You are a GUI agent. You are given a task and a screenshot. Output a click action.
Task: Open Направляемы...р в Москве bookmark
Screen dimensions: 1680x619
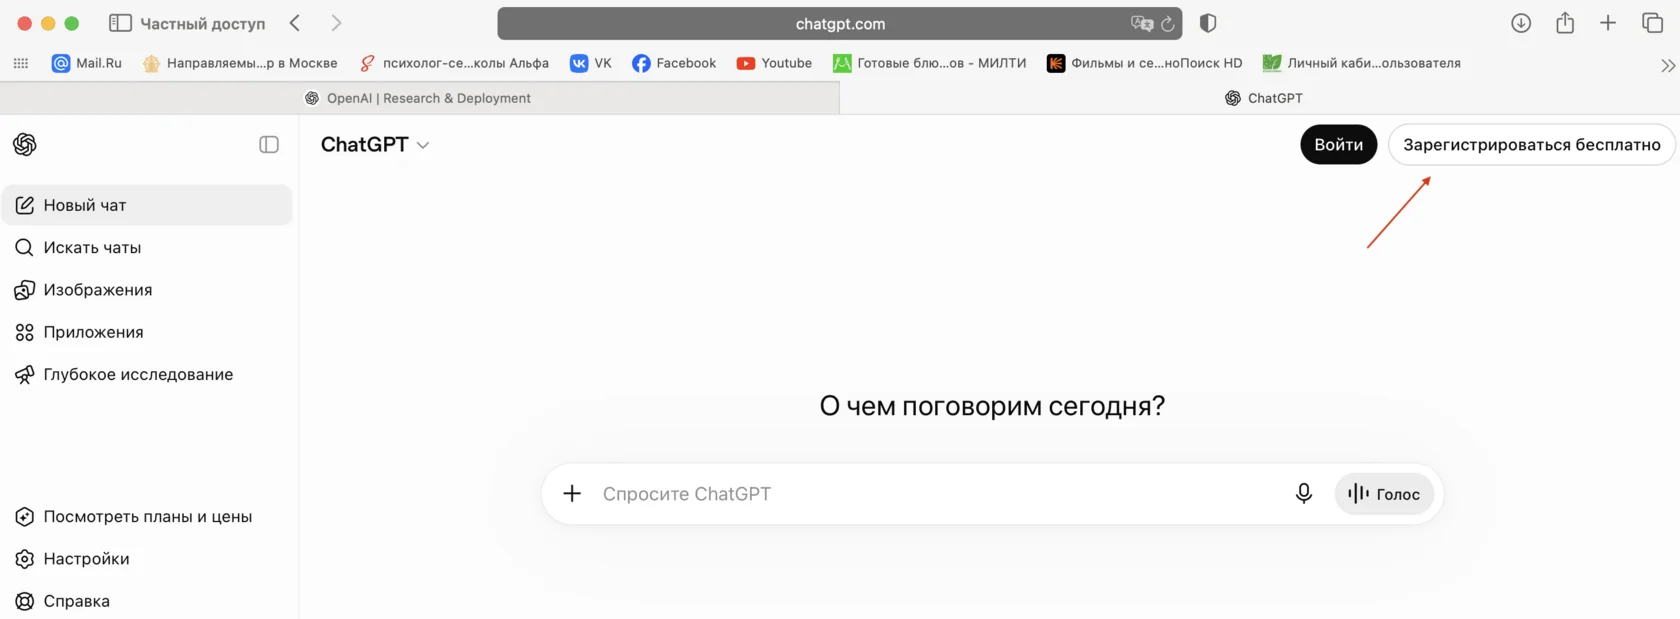click(x=240, y=63)
